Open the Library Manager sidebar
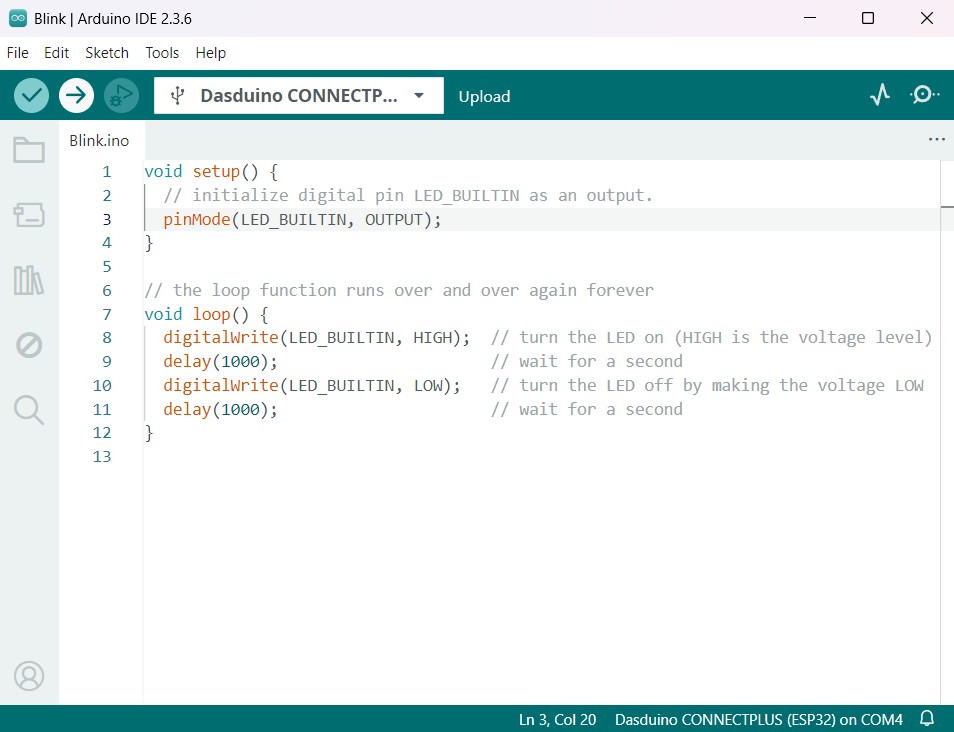The height and width of the screenshot is (732, 954). [x=29, y=281]
